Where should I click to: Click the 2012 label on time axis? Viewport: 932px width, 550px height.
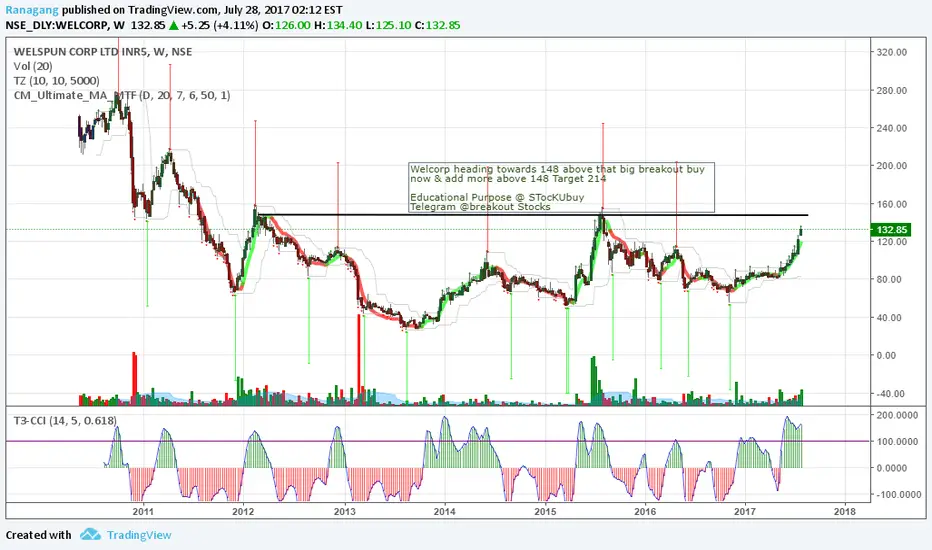pos(243,511)
